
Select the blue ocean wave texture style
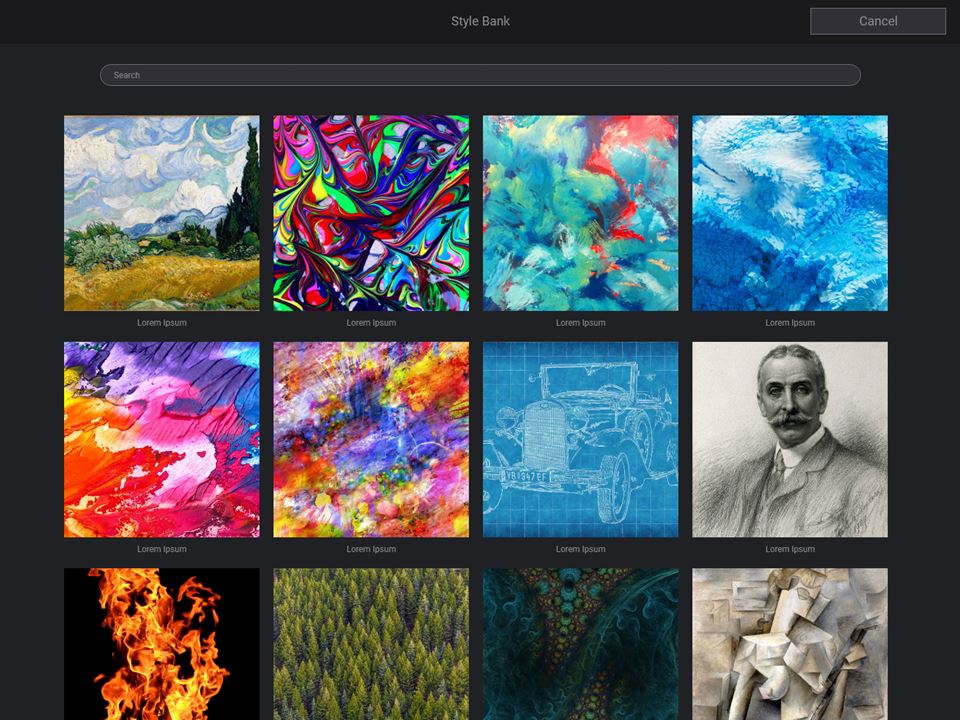click(x=790, y=213)
